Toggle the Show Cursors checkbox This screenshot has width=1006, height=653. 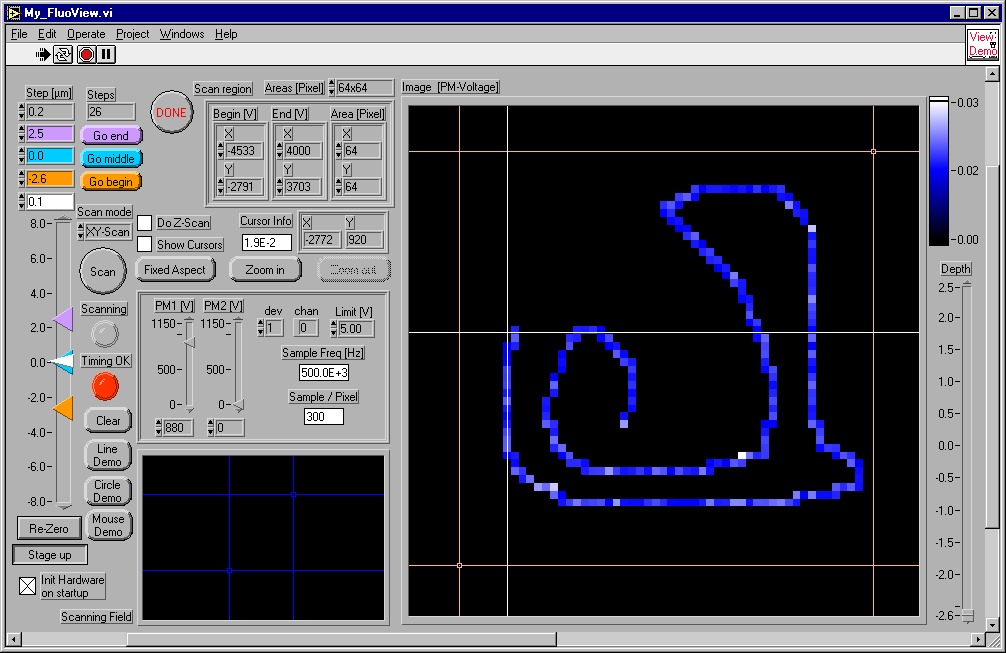tap(145, 244)
